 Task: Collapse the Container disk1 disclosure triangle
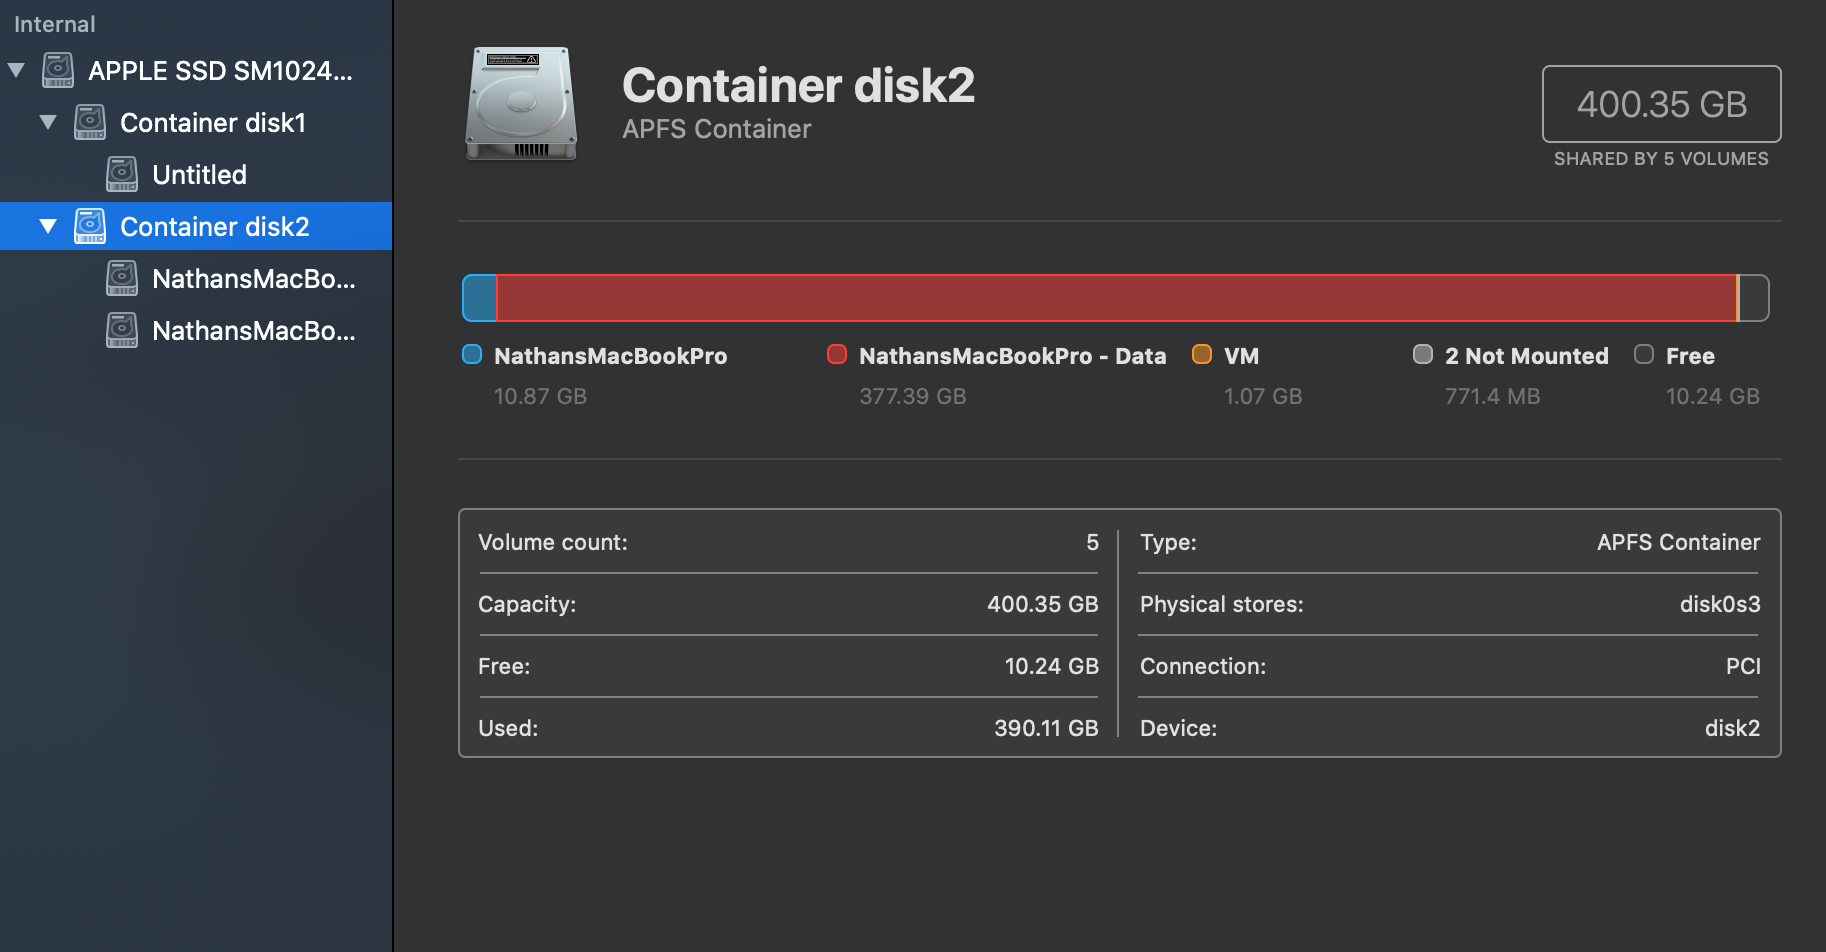[48, 123]
